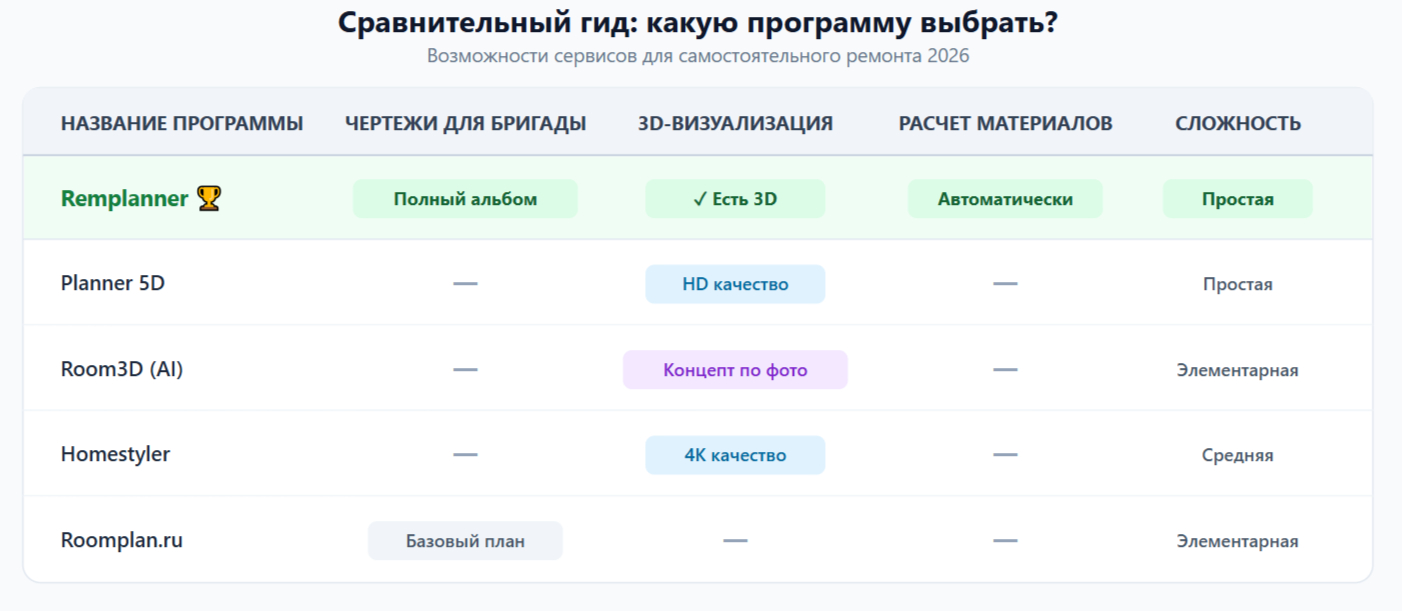
Task: Click the dash under 3D-визуализация in the Roomplan.ru row
Action: [735, 541]
